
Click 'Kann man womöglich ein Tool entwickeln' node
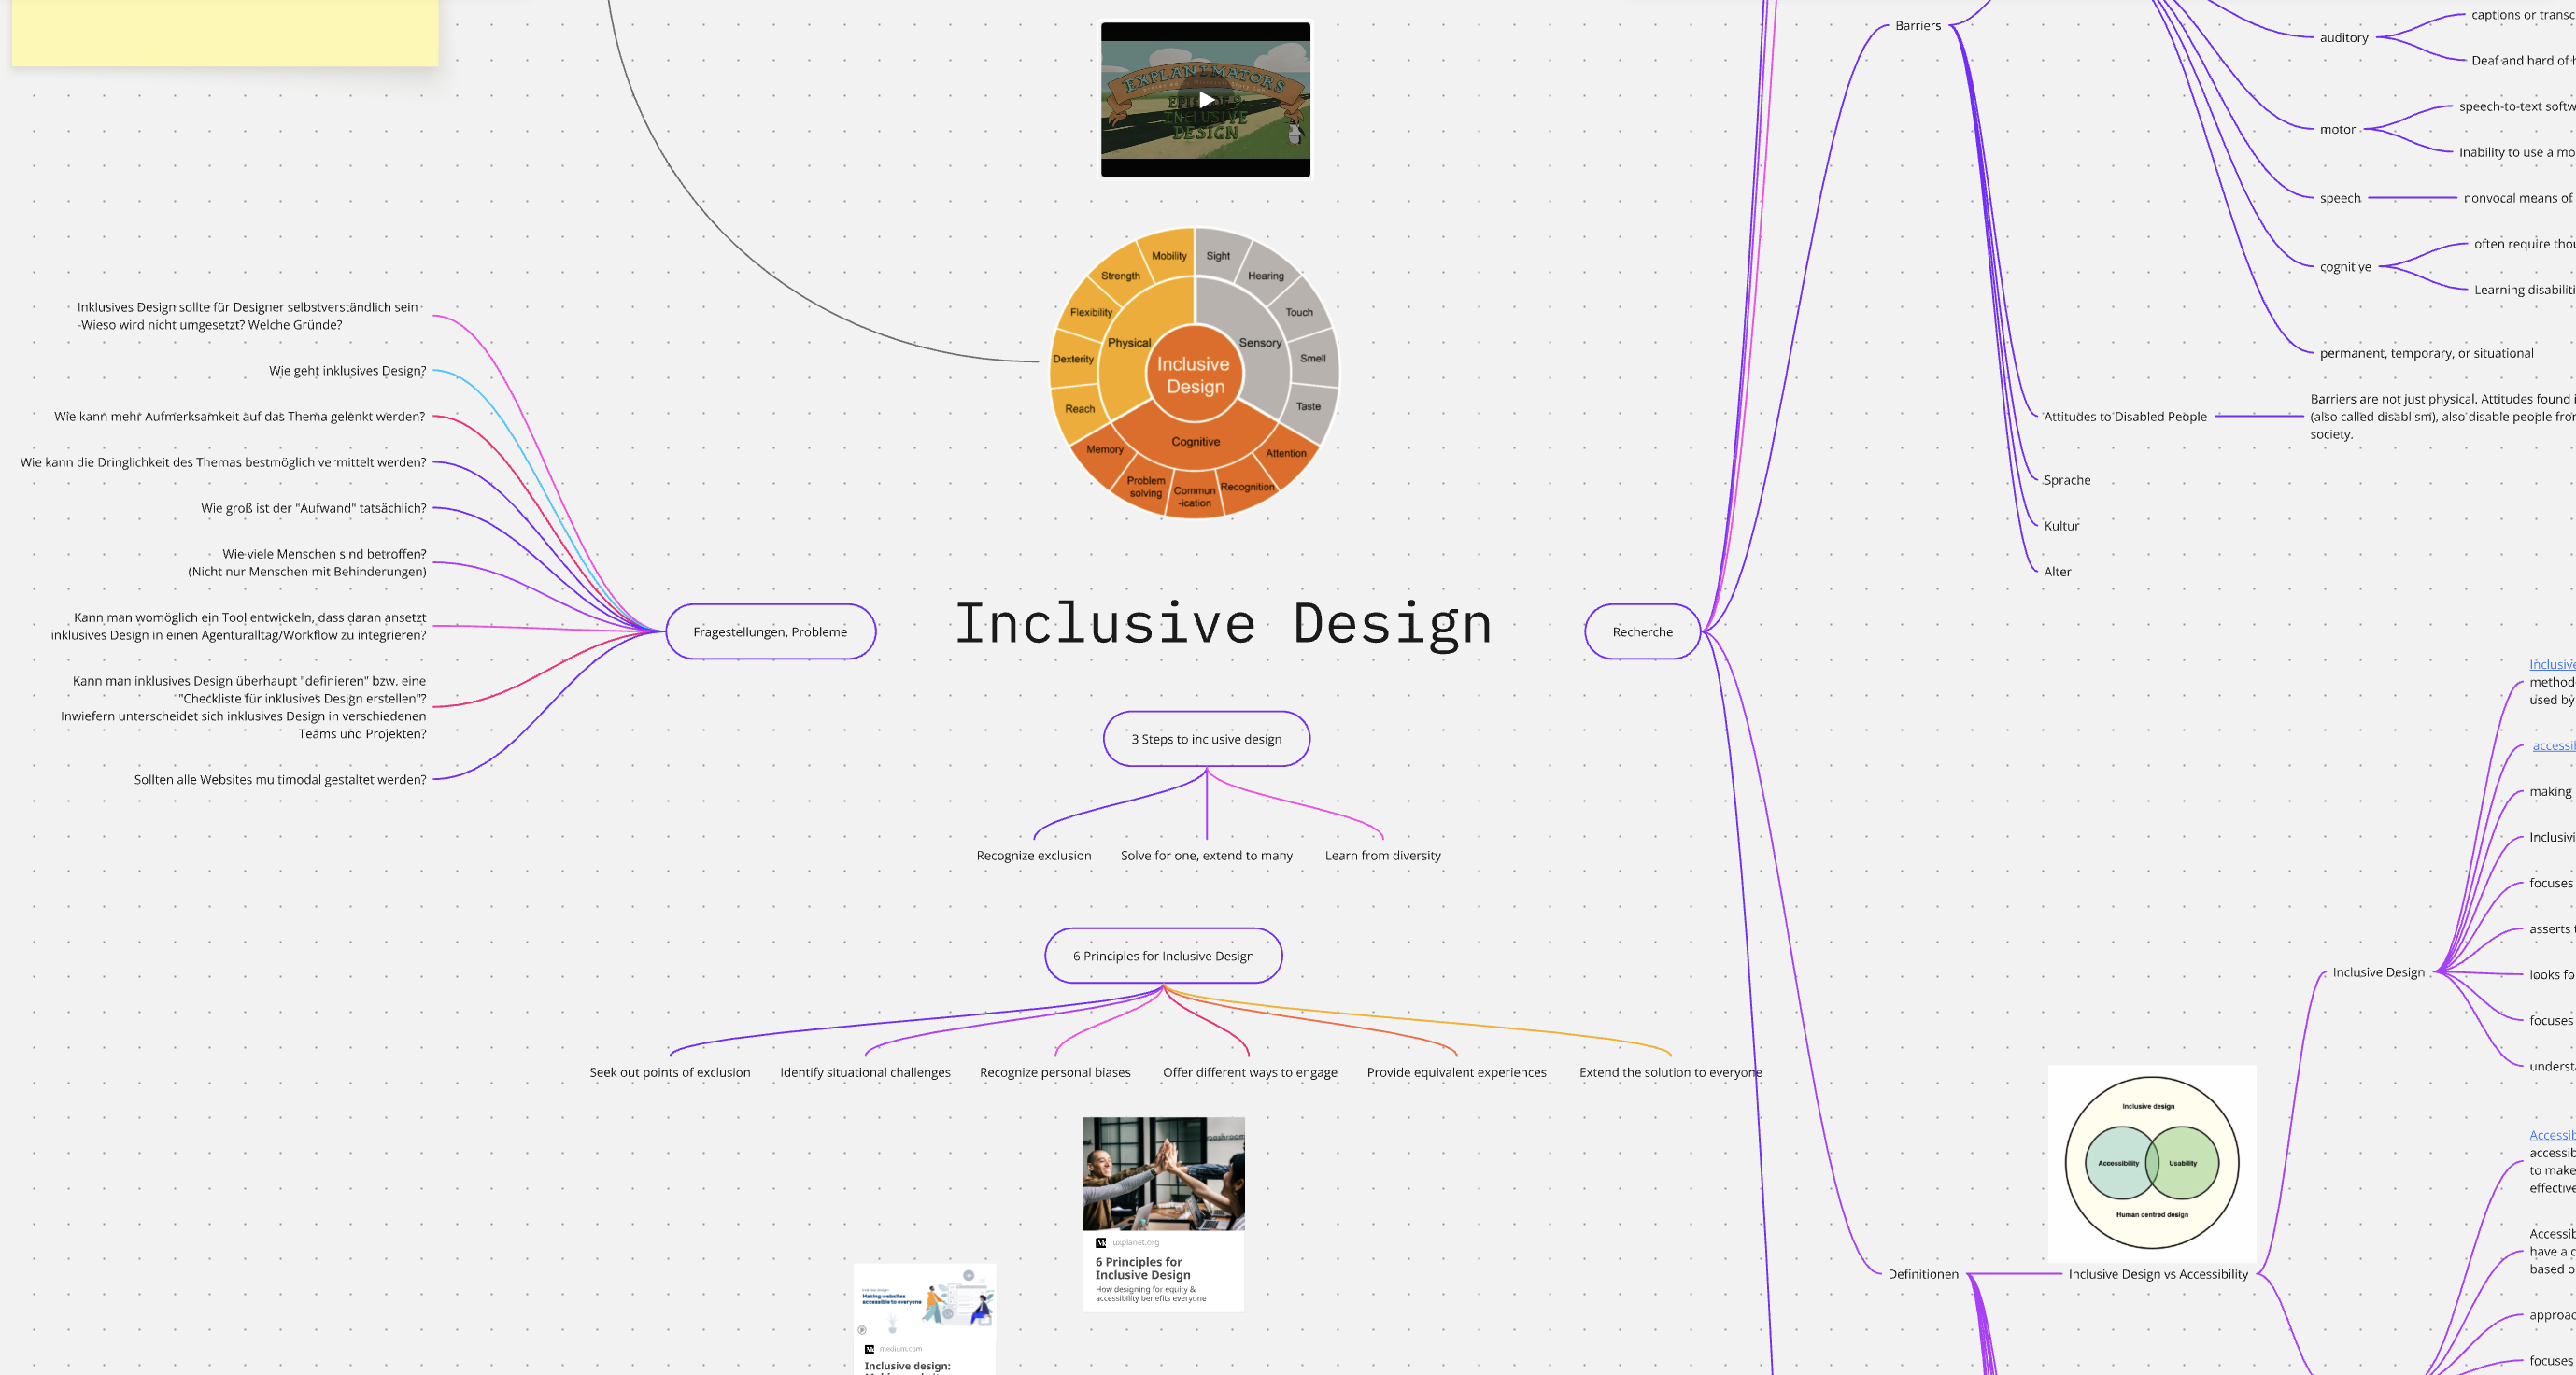(238, 626)
